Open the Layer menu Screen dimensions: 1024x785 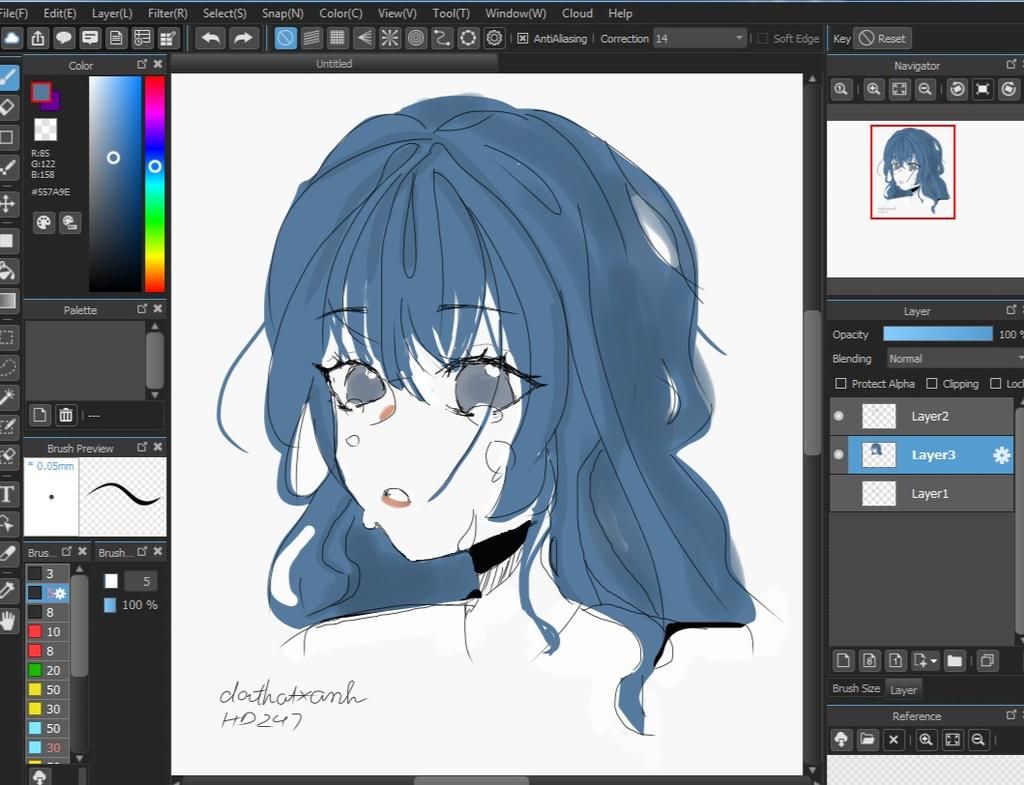[112, 13]
